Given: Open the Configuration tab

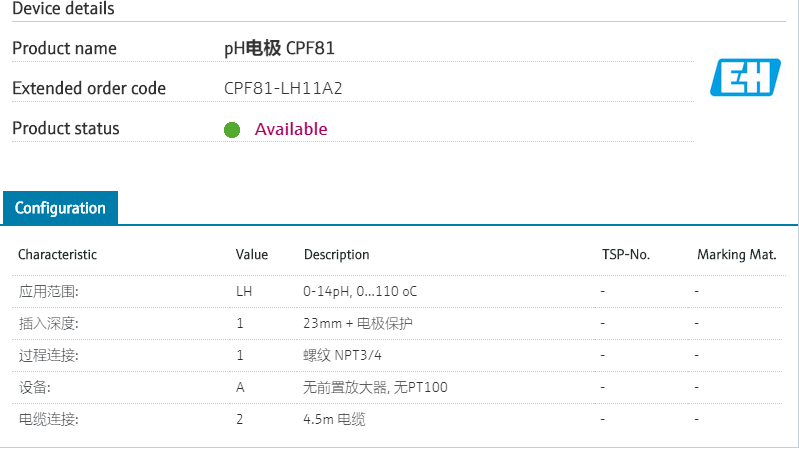Looking at the screenshot, I should click(60, 208).
